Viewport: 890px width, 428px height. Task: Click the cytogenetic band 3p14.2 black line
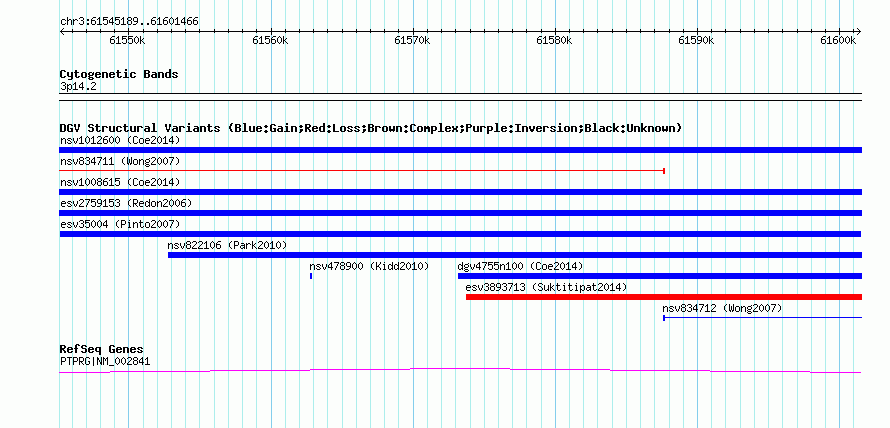point(460,96)
